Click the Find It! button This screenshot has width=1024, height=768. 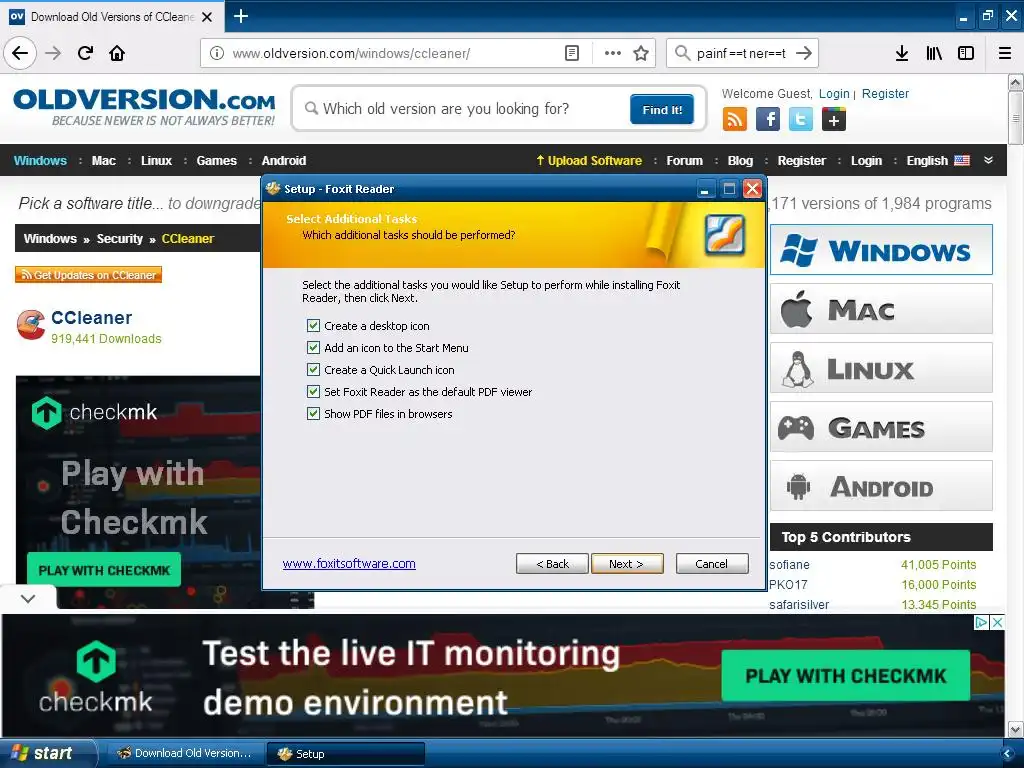coord(662,109)
